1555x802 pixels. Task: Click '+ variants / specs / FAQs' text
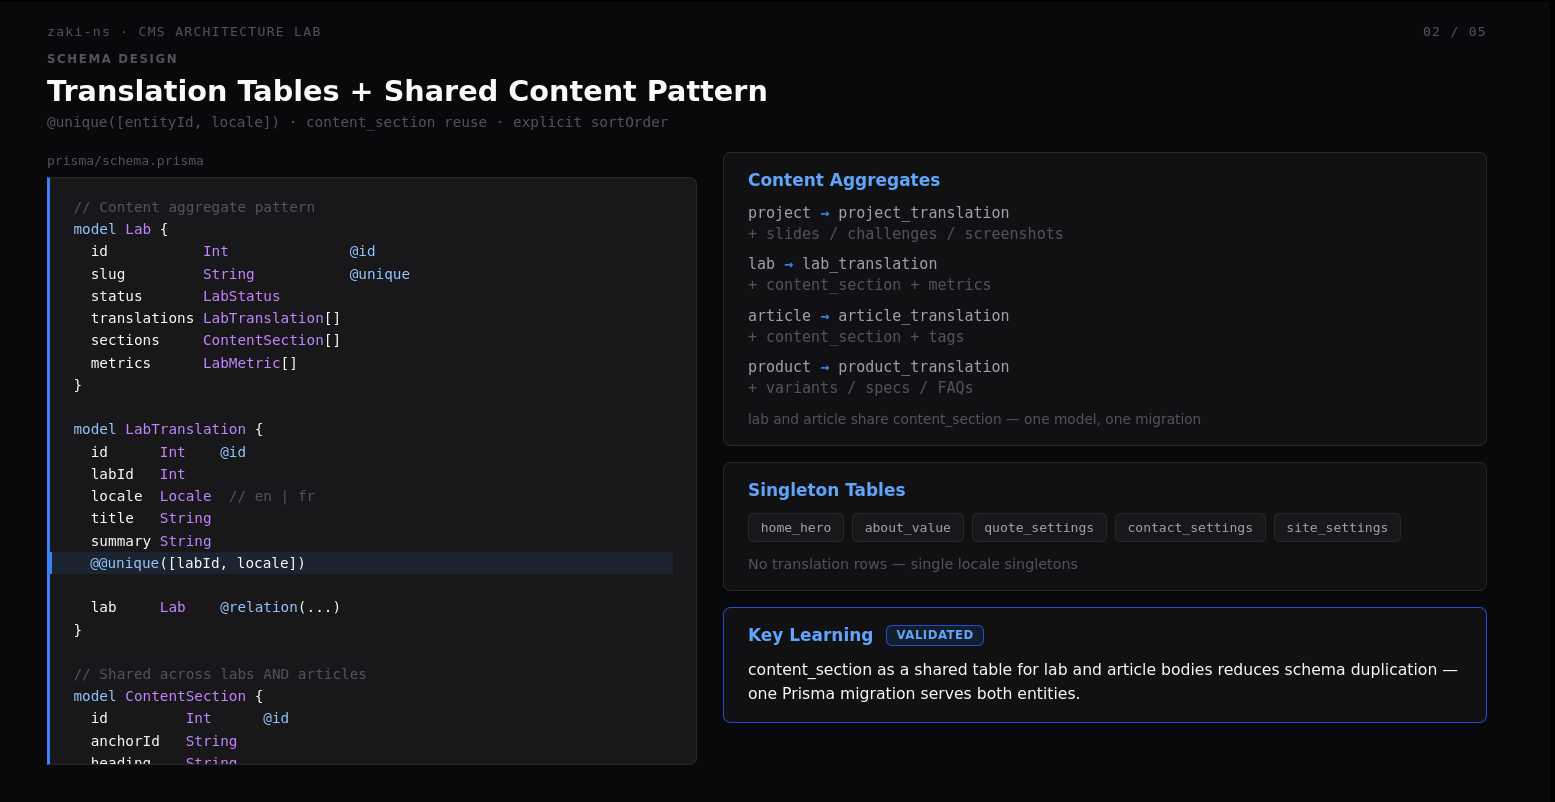pyautogui.click(x=861, y=388)
